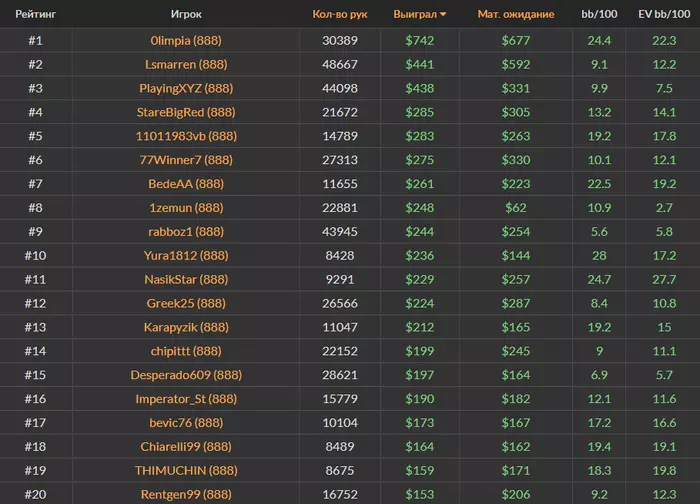The image size is (700, 504).
Task: Select hands count 16752
Action: point(340,494)
